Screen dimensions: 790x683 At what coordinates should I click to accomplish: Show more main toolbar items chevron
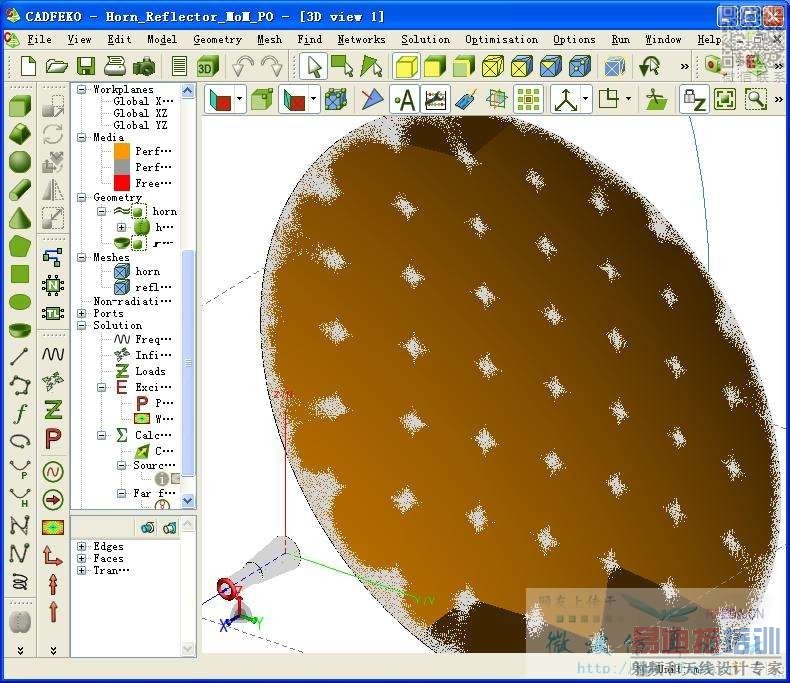coord(684,66)
